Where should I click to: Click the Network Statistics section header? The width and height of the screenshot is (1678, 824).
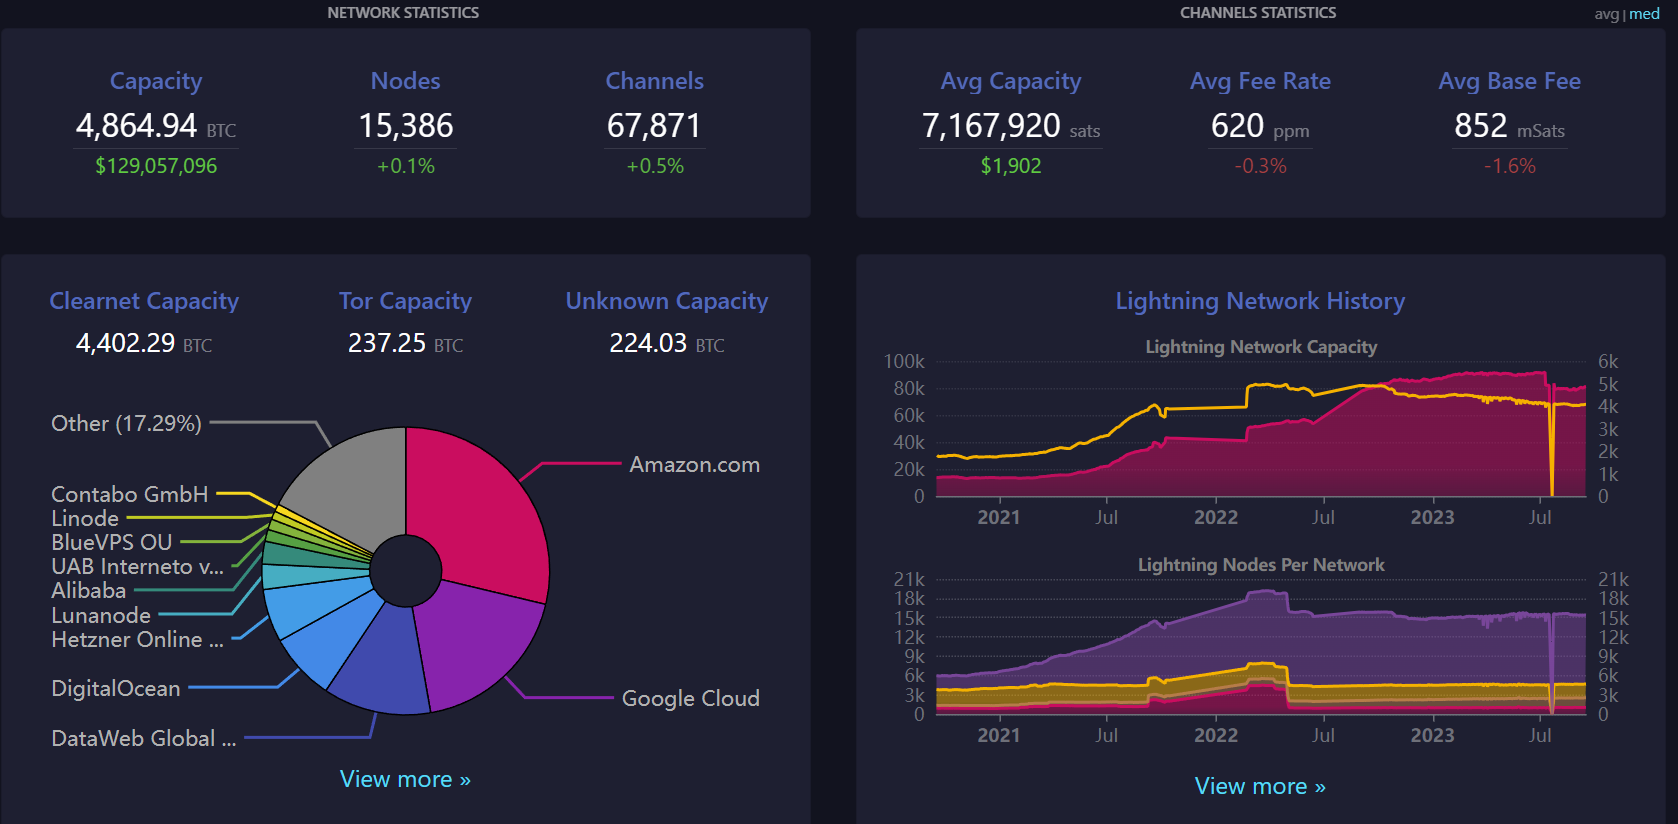point(403,13)
